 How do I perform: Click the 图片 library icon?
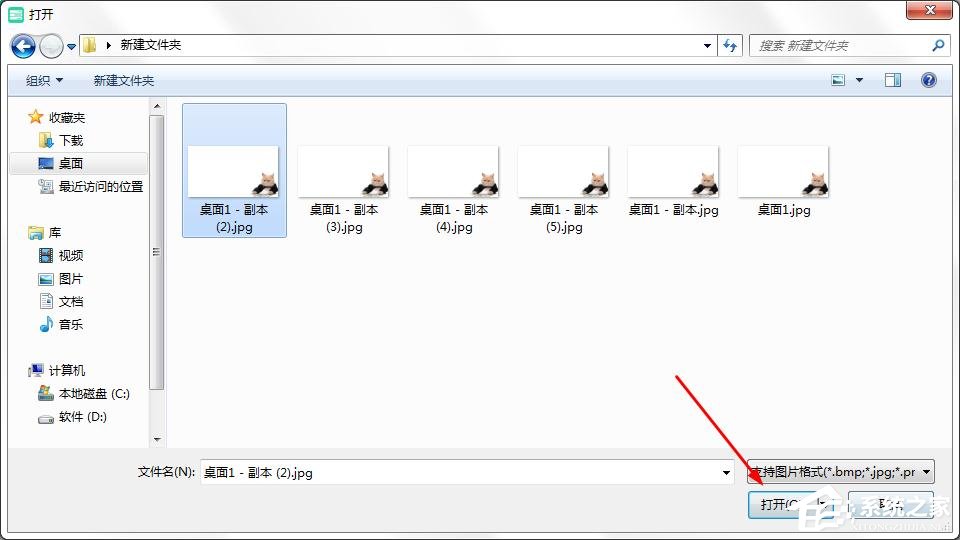46,279
